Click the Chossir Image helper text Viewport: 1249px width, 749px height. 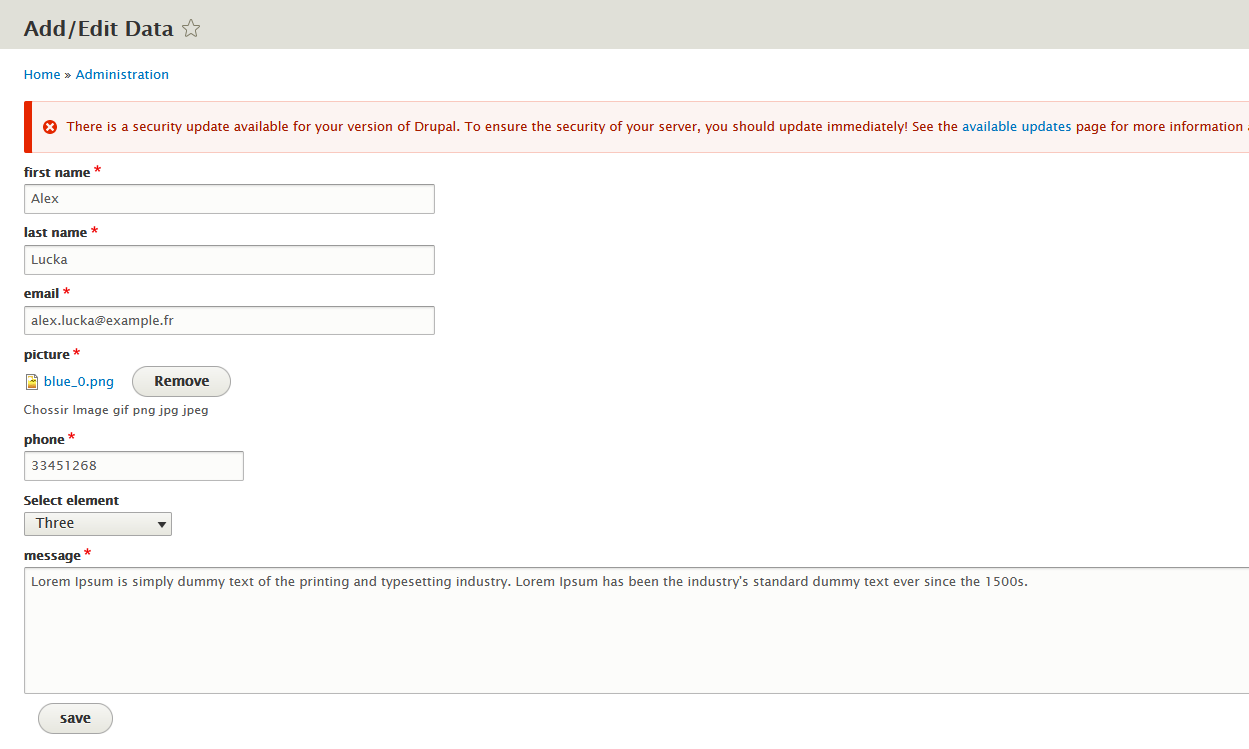[116, 410]
